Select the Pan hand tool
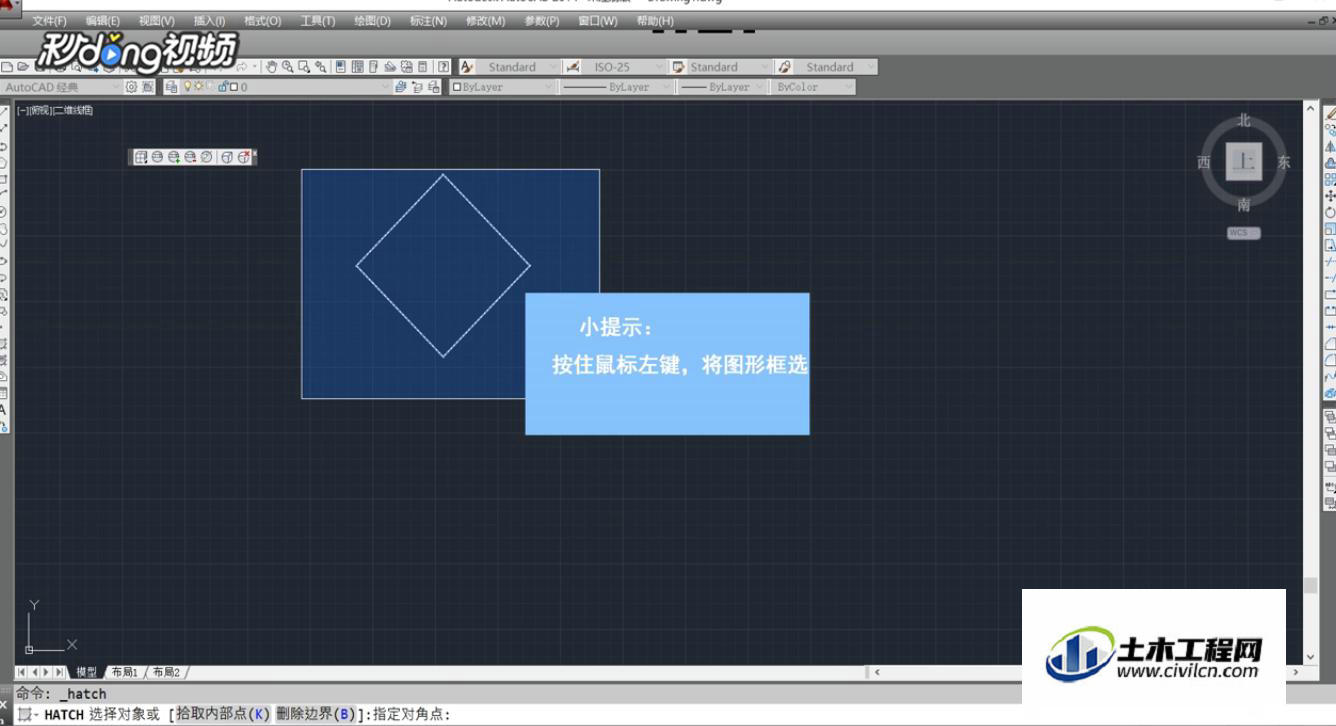 [x=271, y=67]
